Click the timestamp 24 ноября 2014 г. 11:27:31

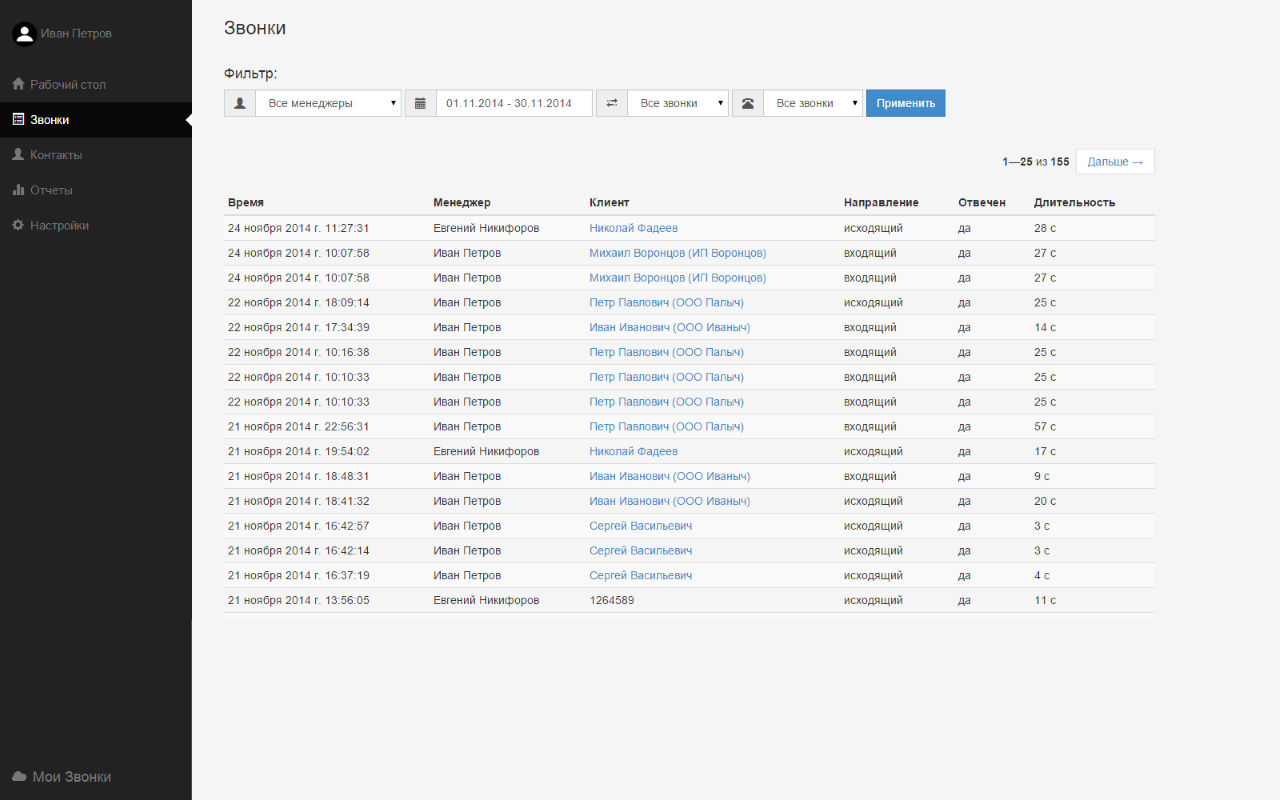(298, 228)
